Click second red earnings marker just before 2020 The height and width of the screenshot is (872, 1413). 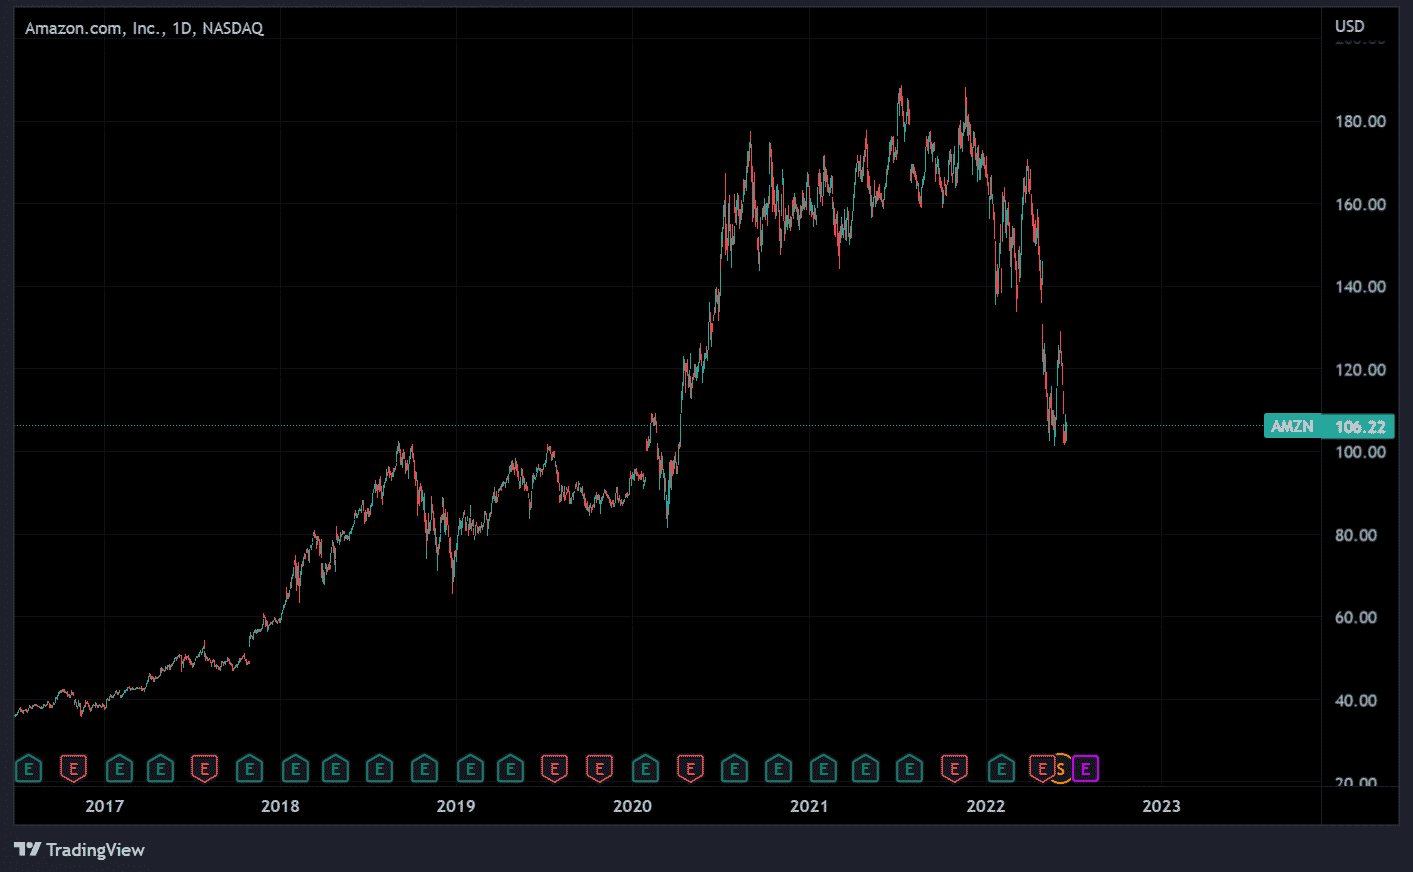point(599,769)
